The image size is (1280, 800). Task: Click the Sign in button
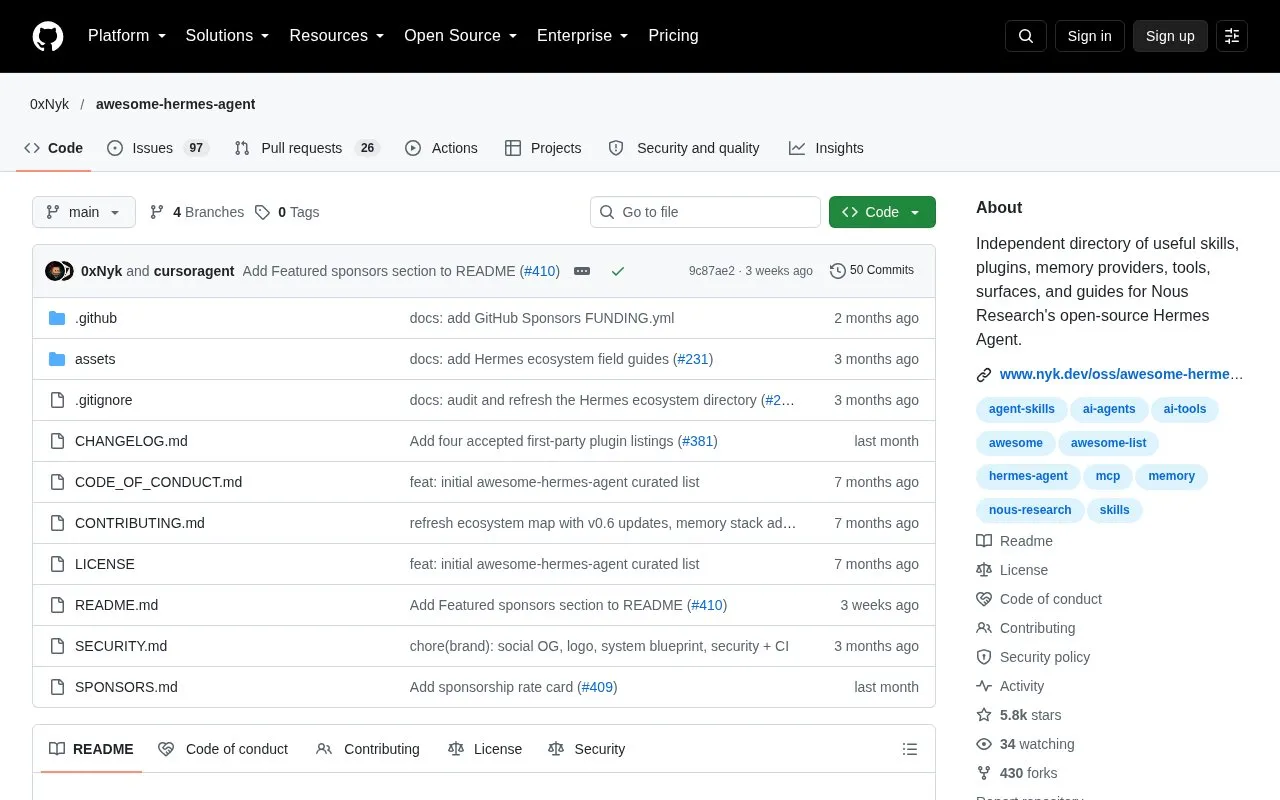point(1089,36)
